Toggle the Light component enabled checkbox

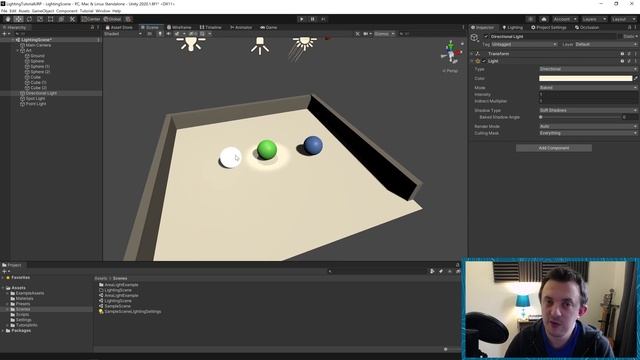484,61
